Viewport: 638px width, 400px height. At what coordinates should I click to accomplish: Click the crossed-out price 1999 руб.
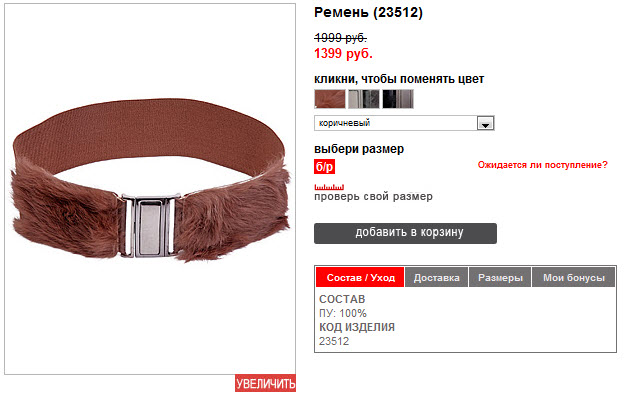click(340, 38)
